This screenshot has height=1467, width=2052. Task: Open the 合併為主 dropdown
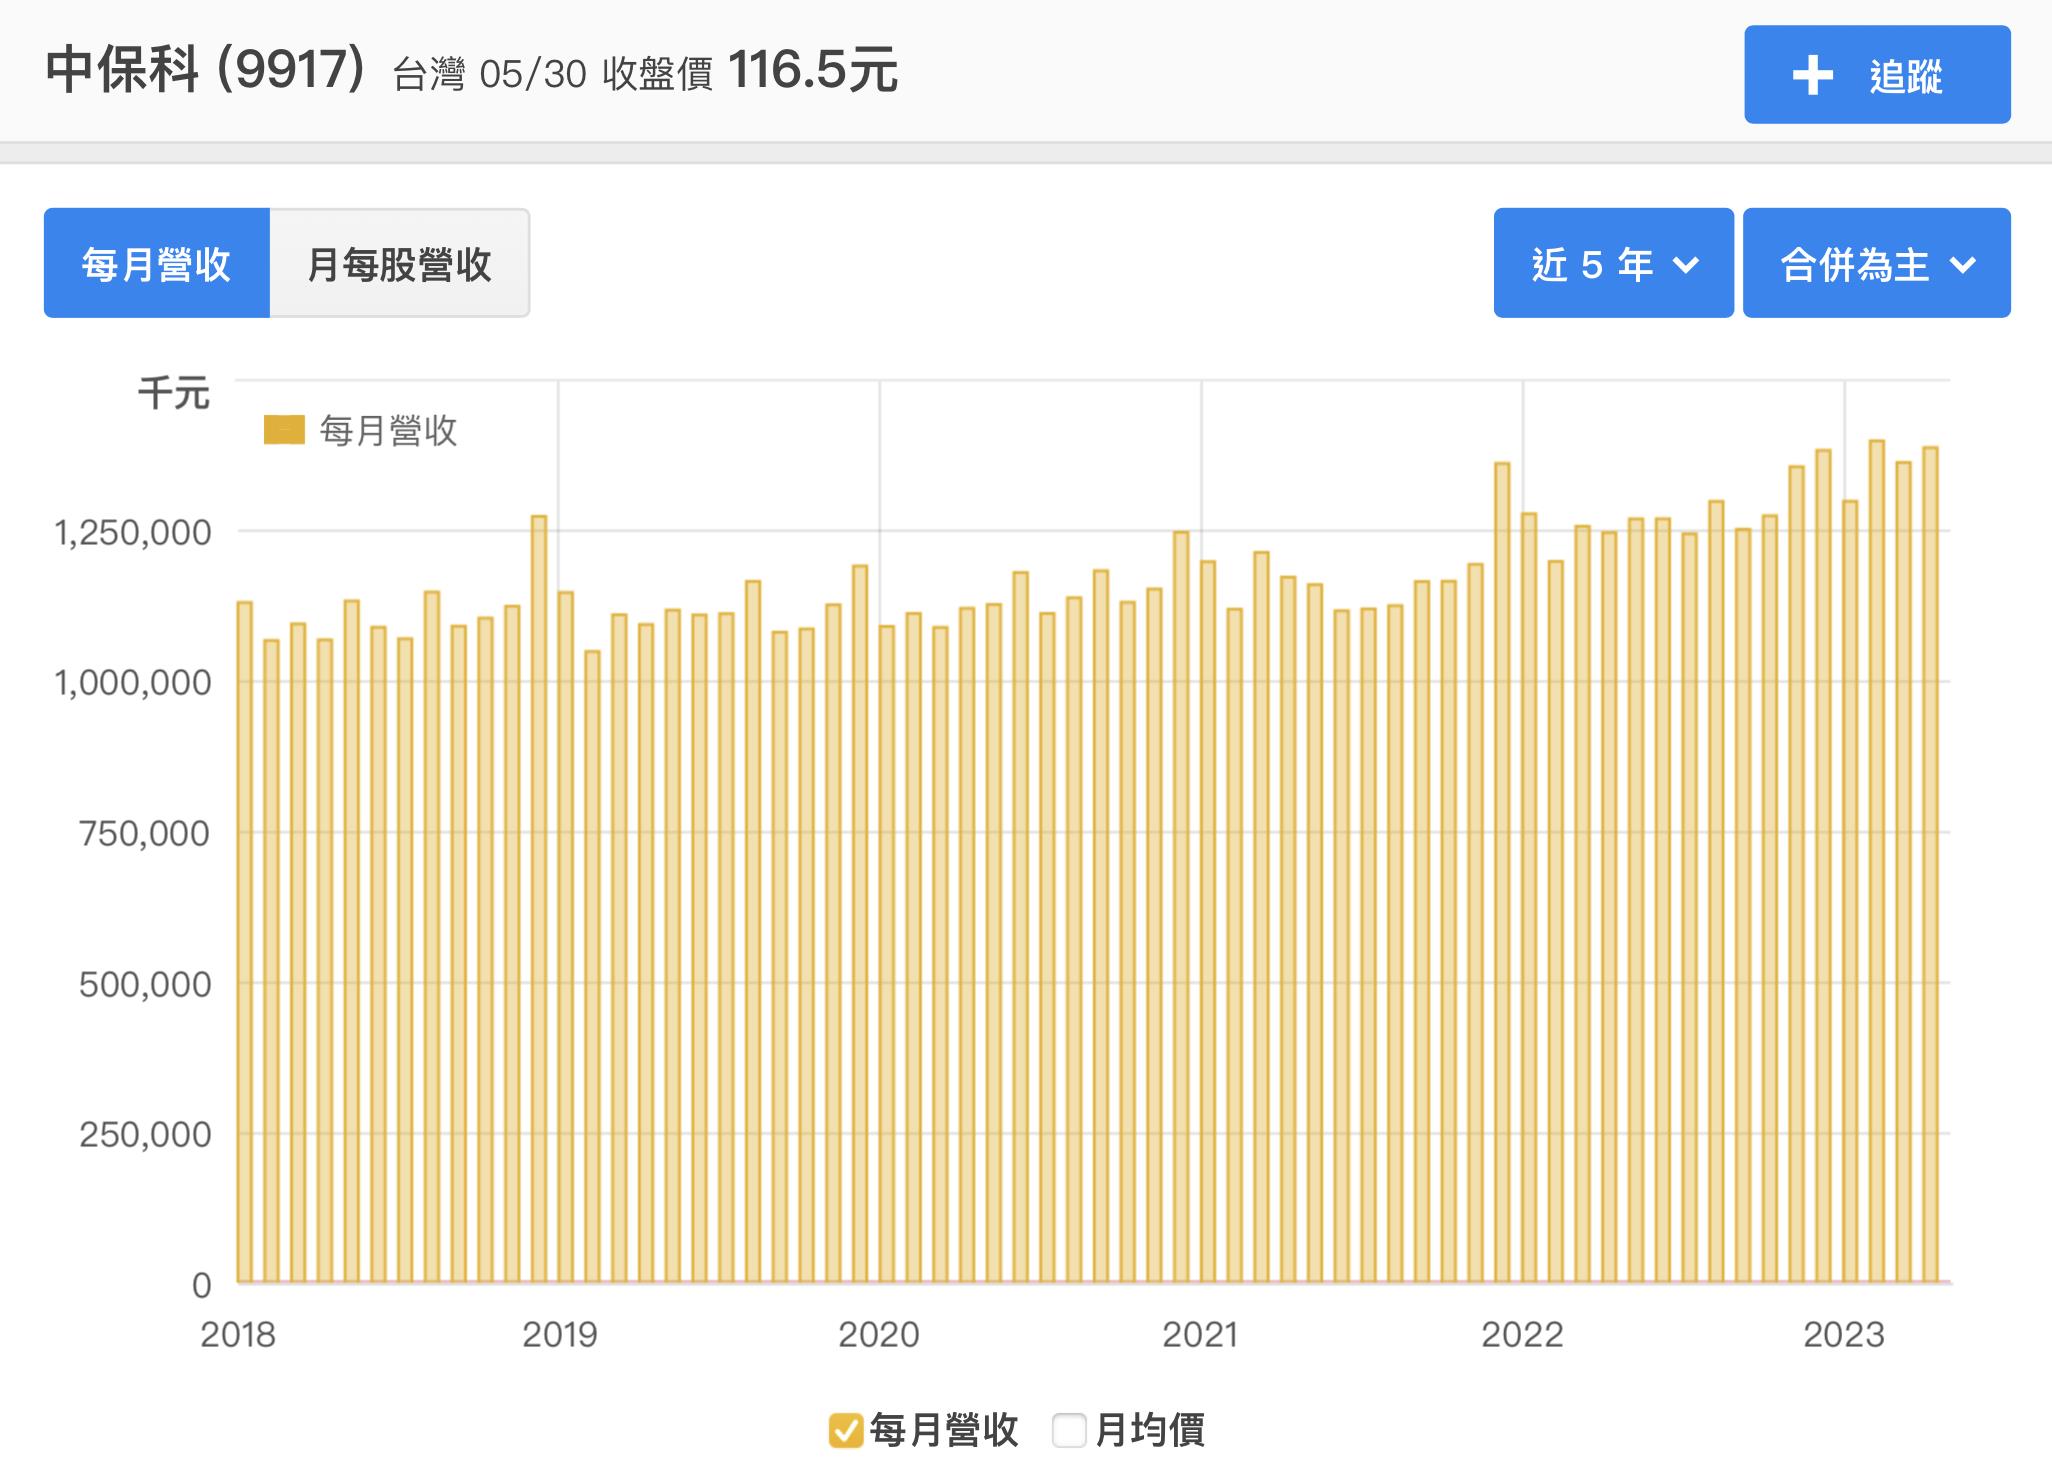pyautogui.click(x=1876, y=264)
